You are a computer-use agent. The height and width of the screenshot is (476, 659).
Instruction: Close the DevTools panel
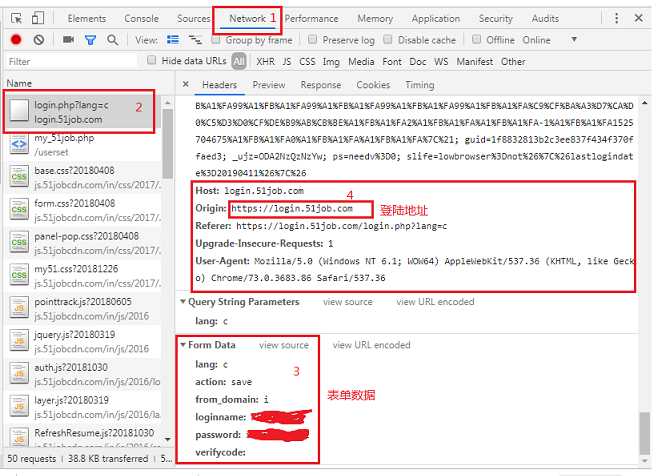point(638,18)
